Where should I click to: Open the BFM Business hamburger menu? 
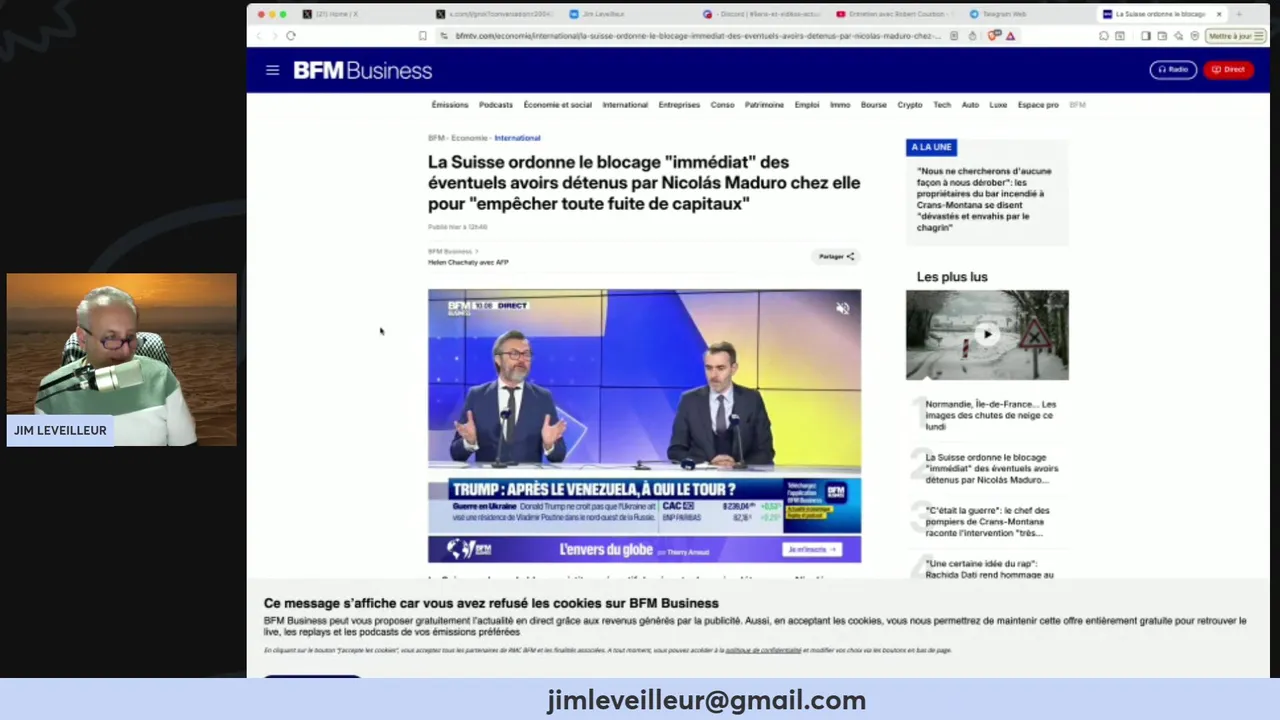click(x=272, y=70)
